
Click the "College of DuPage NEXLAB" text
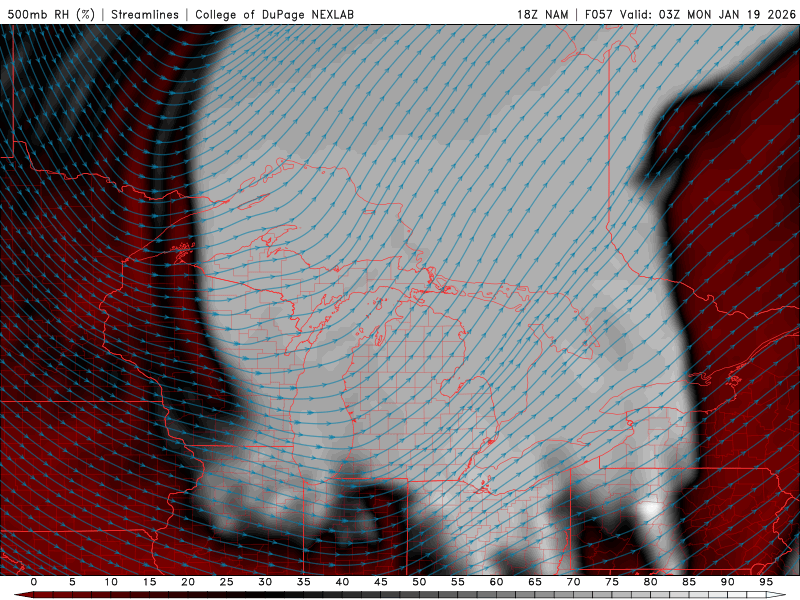point(274,14)
